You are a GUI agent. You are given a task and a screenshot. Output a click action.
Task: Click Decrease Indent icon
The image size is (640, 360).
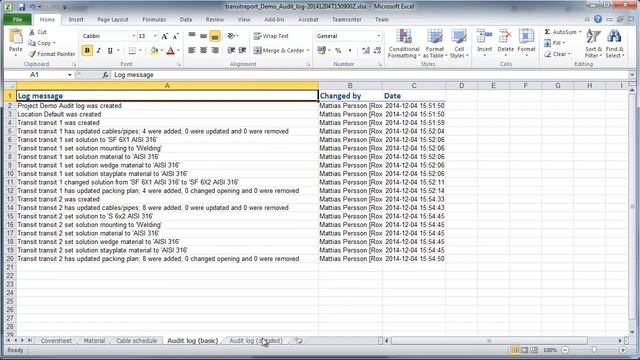coord(231,50)
